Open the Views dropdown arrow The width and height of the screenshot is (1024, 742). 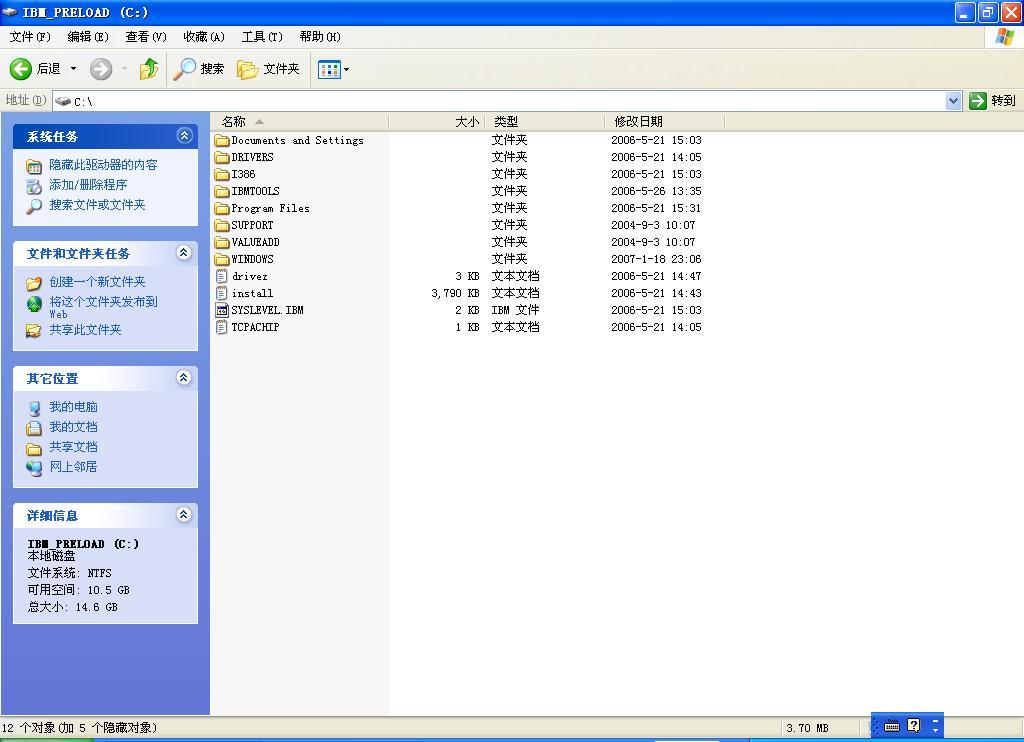[x=346, y=69]
